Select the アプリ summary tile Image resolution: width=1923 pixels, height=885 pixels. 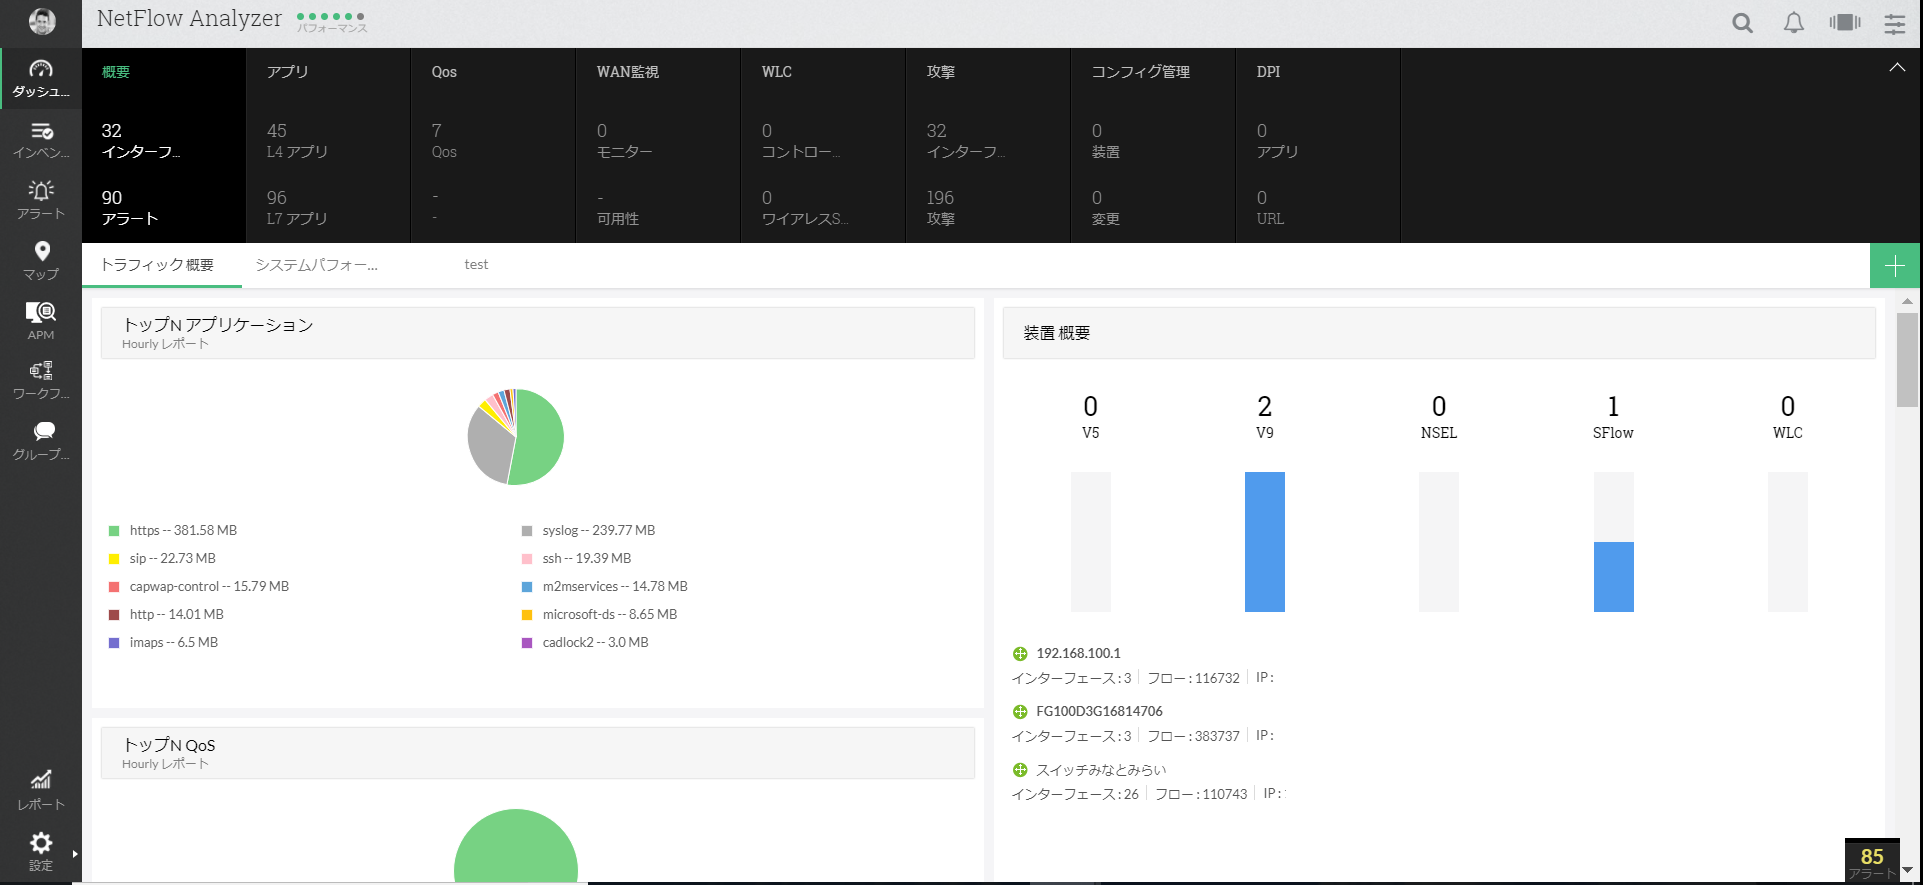tap(328, 145)
